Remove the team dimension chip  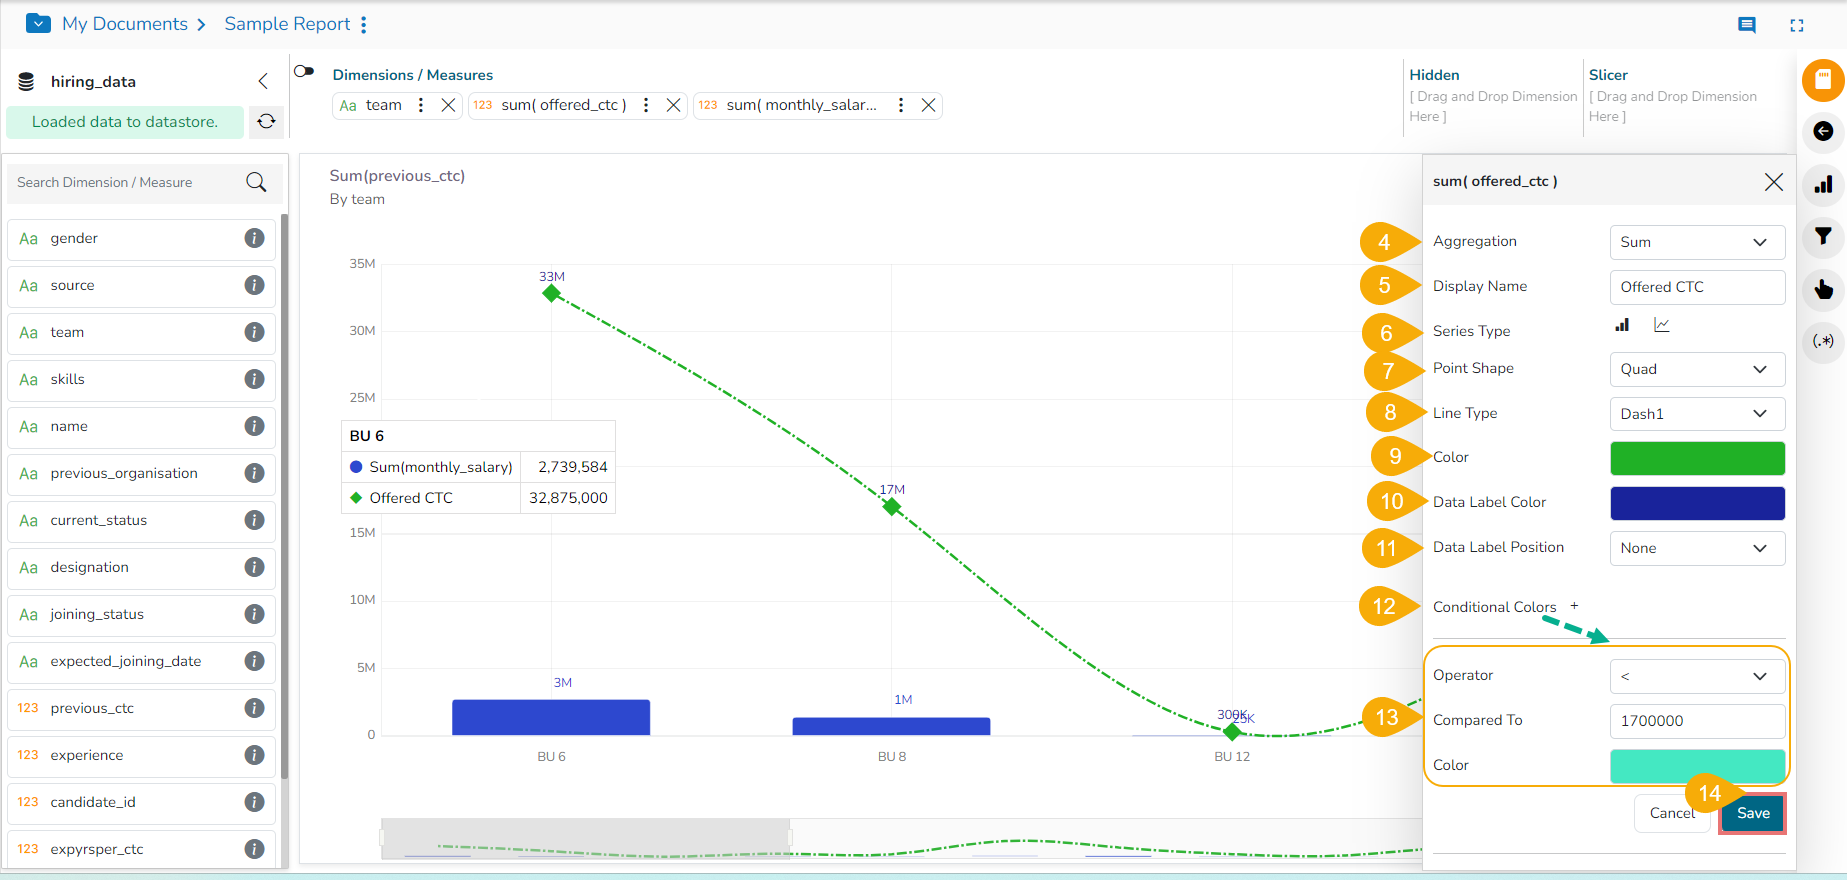point(448,105)
